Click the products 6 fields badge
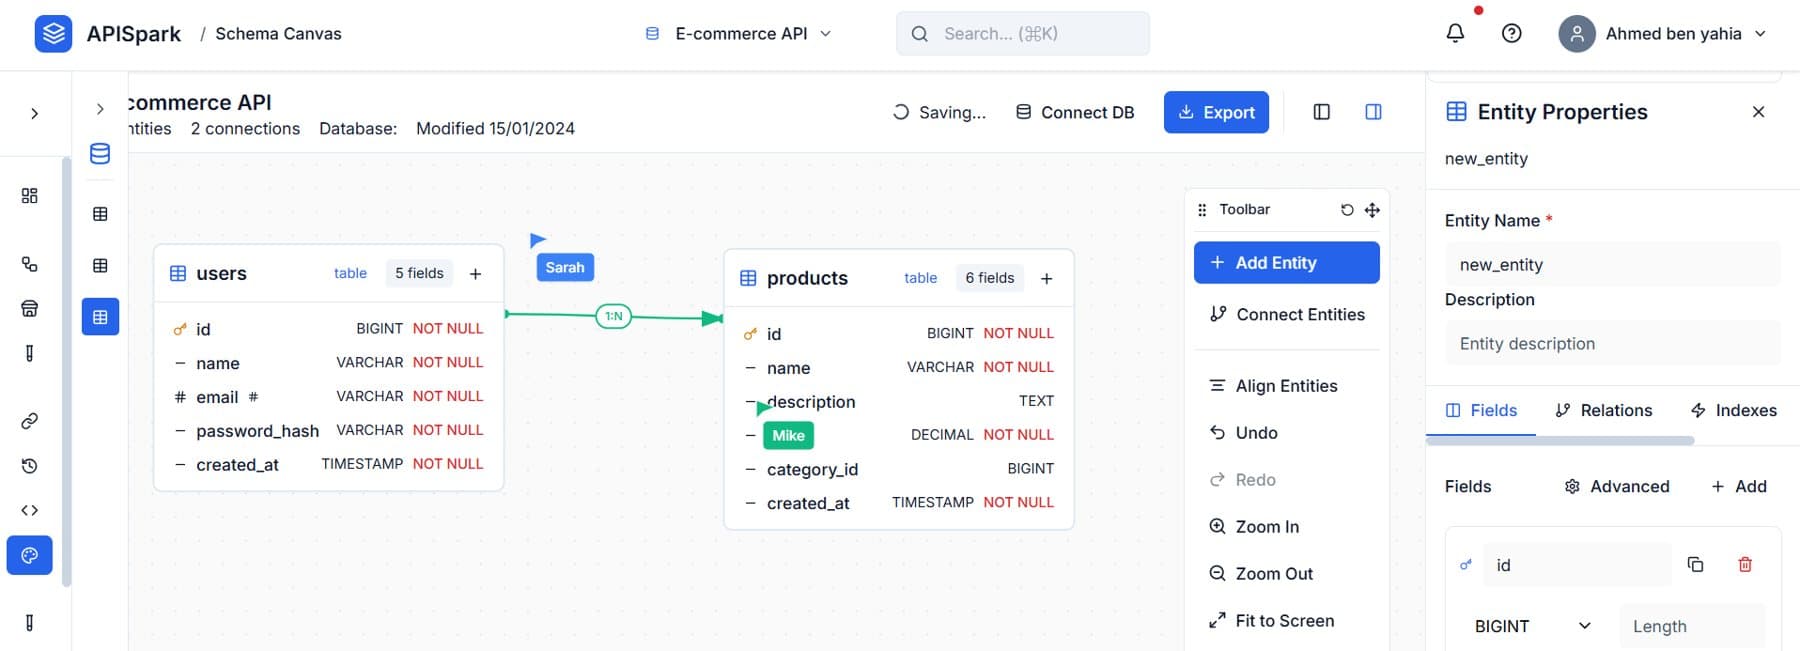Screen dimensions: 1800x651 990,278
